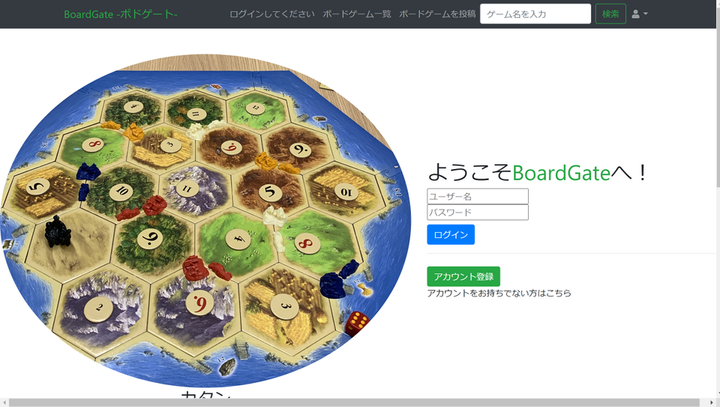Screen dimensions: 720x407
Task: Open the BoardGate -ボドゲート- home logo
Action: click(120, 14)
